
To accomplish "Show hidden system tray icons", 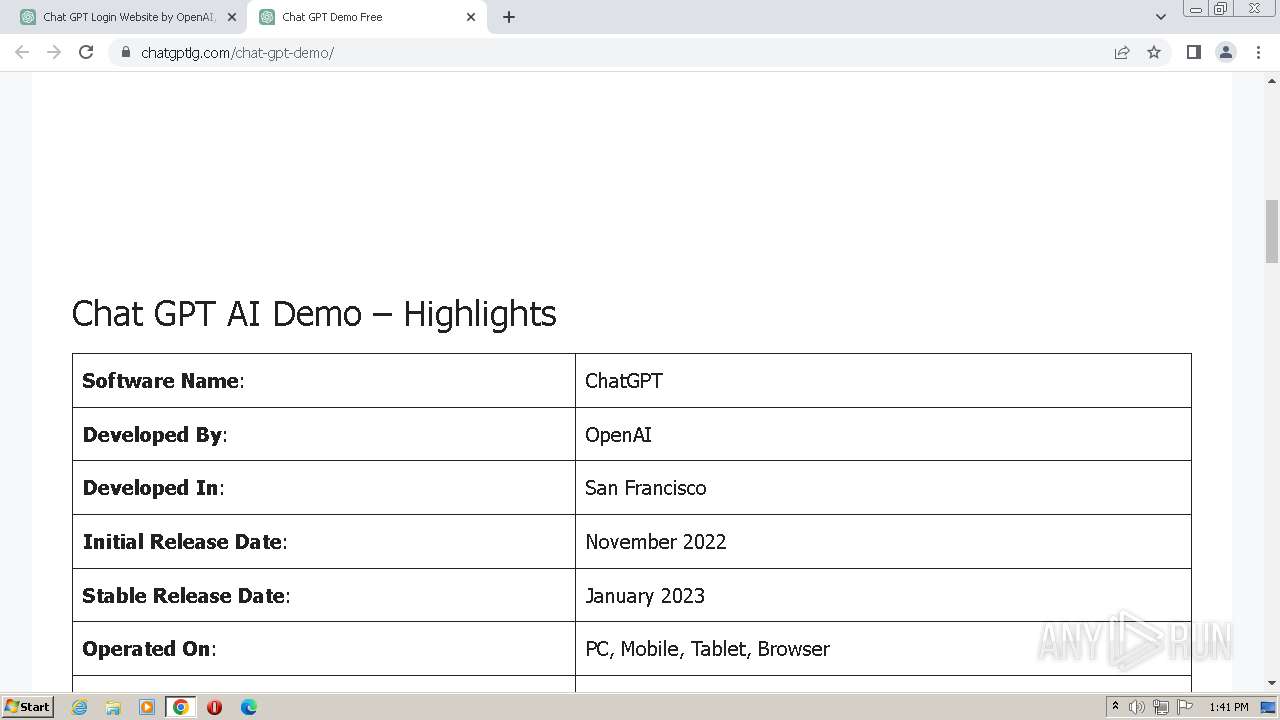I will (1115, 707).
